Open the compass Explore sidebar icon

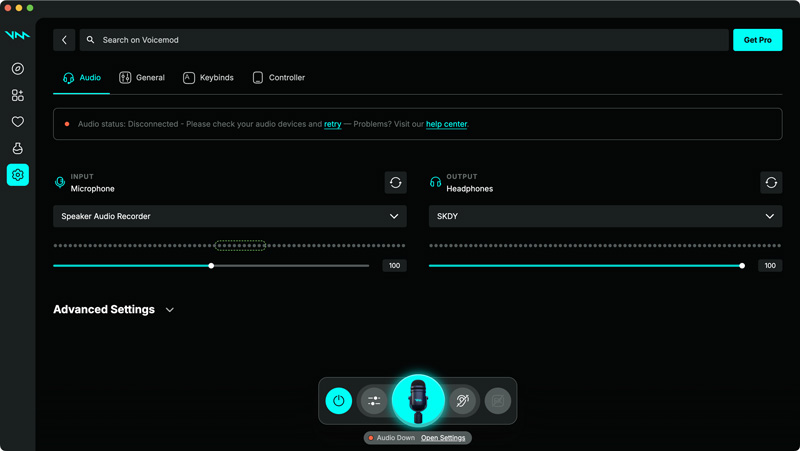[18, 69]
